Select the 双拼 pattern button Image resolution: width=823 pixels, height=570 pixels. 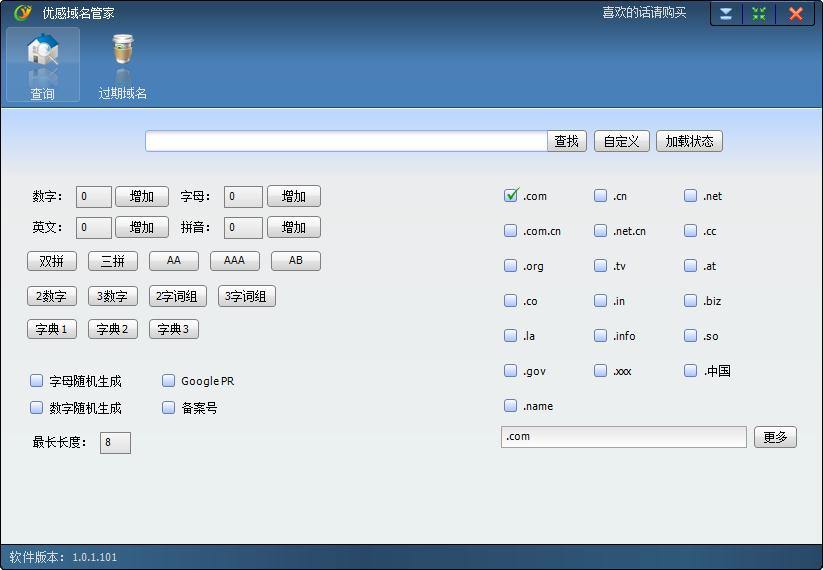click(52, 261)
